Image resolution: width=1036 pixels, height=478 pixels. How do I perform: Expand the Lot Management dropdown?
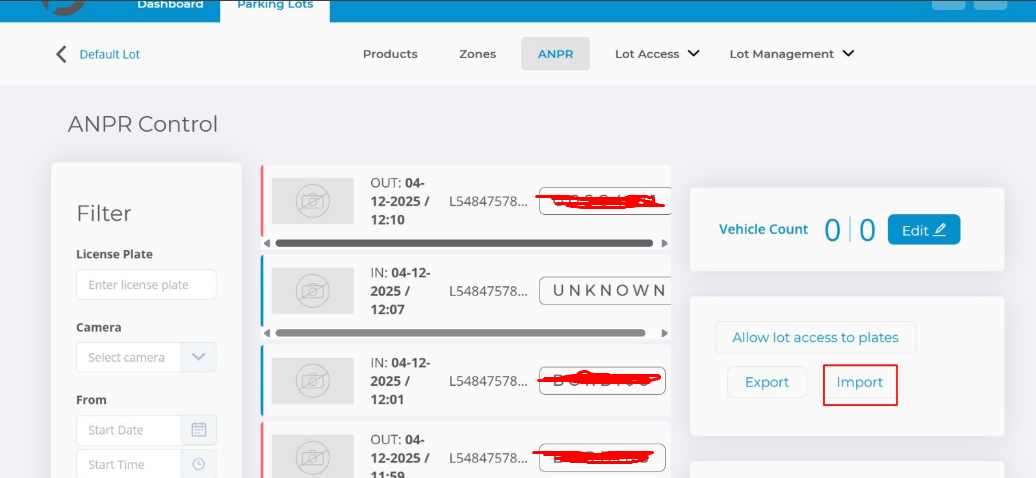tap(791, 54)
